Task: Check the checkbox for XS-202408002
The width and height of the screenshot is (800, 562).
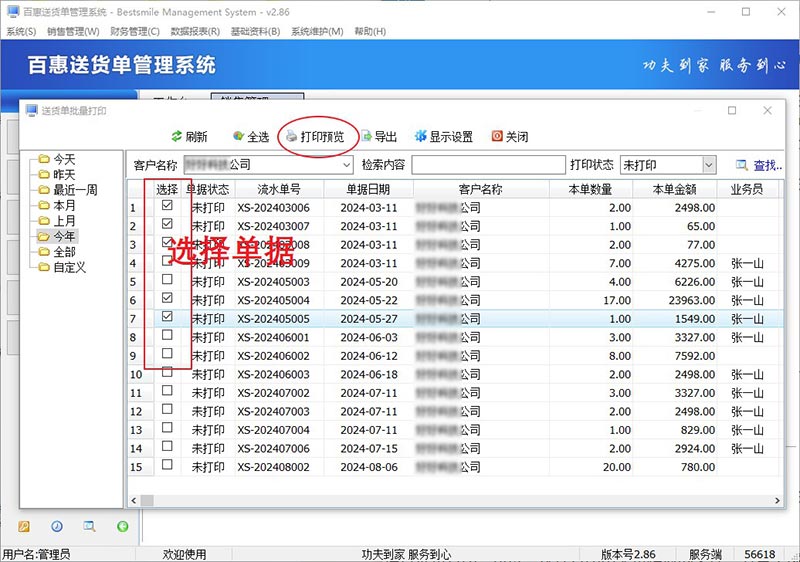Action: coord(167,464)
